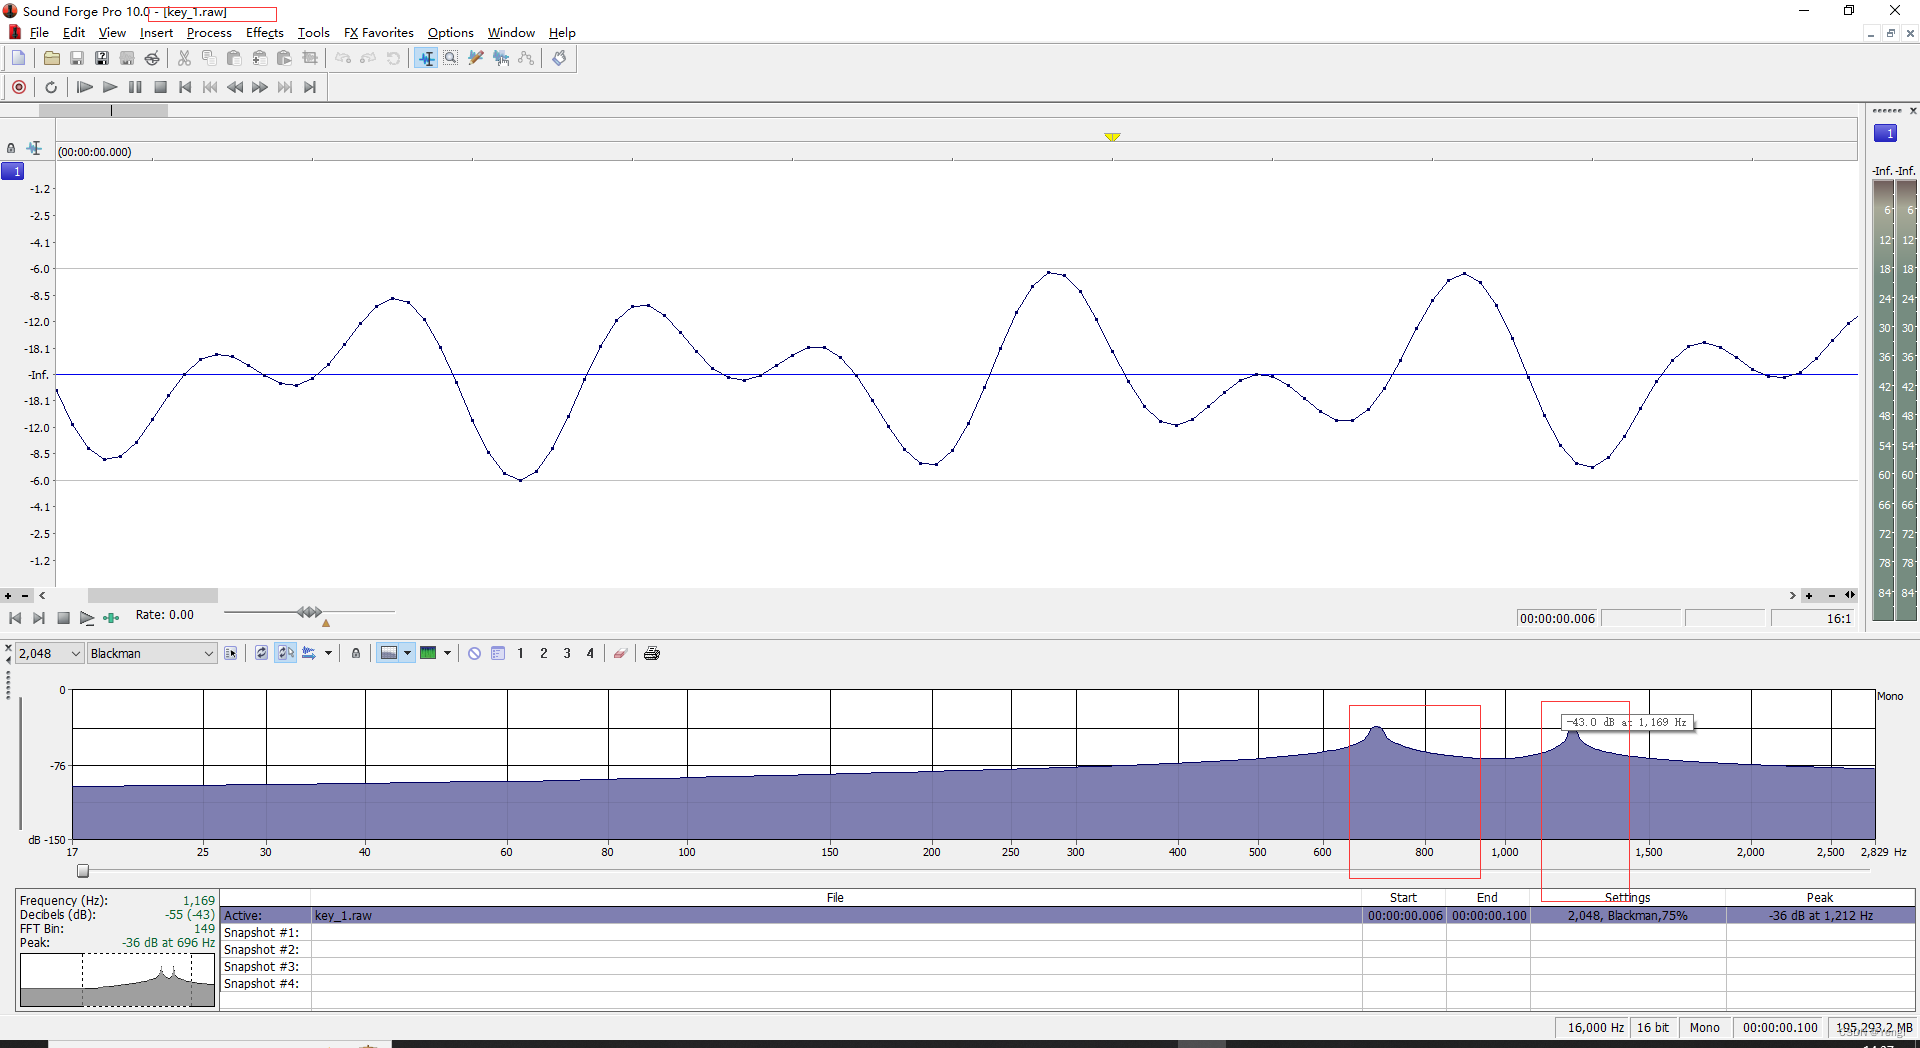1920x1048 pixels.
Task: Open the Effects menu
Action: [x=265, y=33]
